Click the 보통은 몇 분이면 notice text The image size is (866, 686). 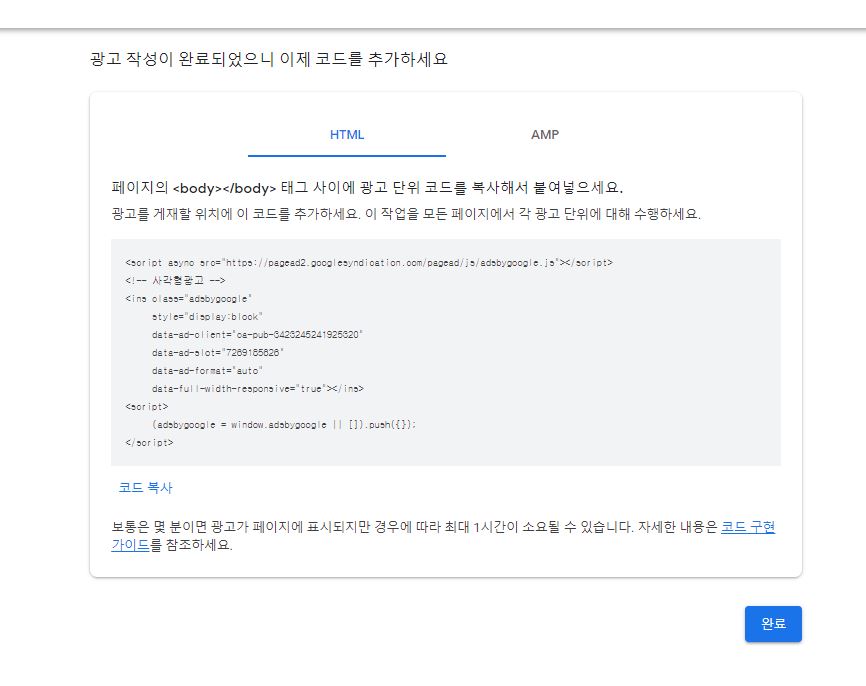point(443,536)
